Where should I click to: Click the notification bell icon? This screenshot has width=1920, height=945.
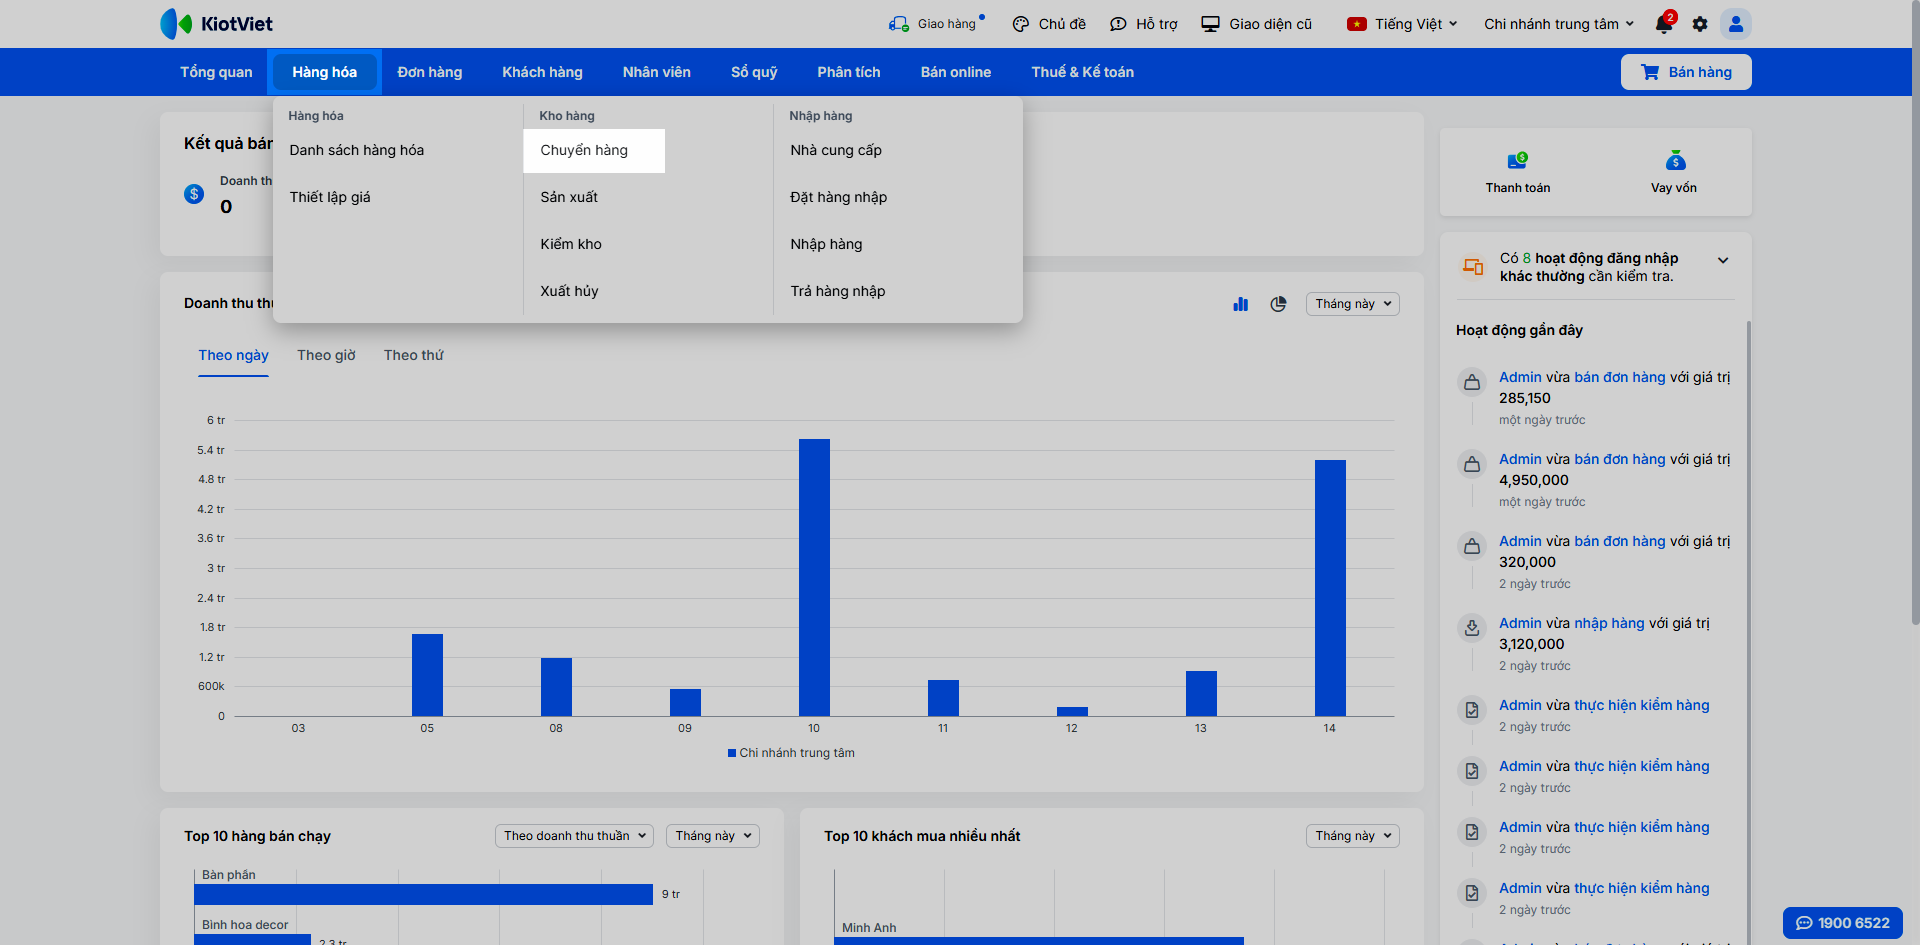tap(1664, 24)
